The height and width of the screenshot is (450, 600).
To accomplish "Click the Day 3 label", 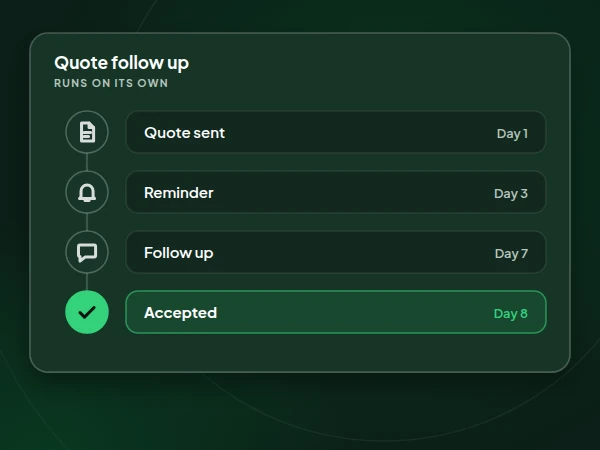I will [x=511, y=194].
